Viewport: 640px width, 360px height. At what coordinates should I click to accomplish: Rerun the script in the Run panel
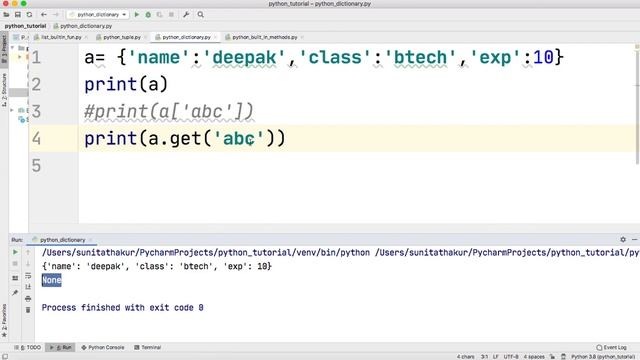coord(15,252)
